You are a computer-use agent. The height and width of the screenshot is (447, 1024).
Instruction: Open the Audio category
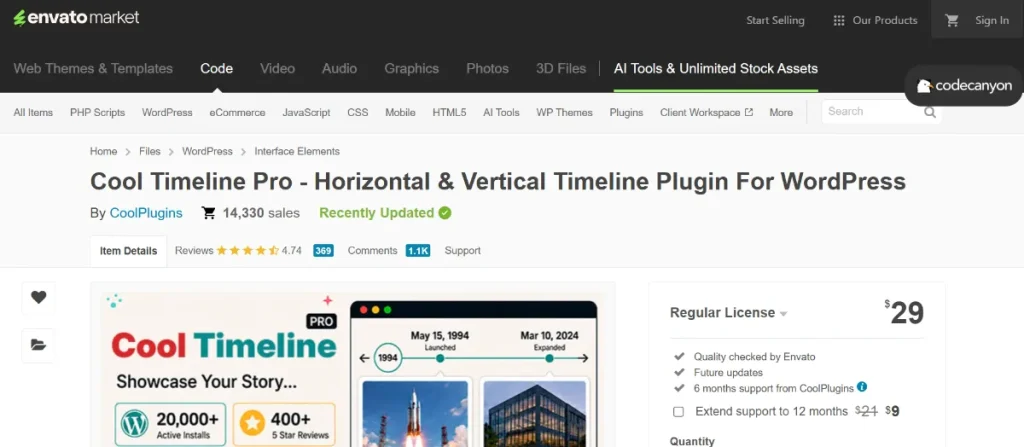[340, 69]
